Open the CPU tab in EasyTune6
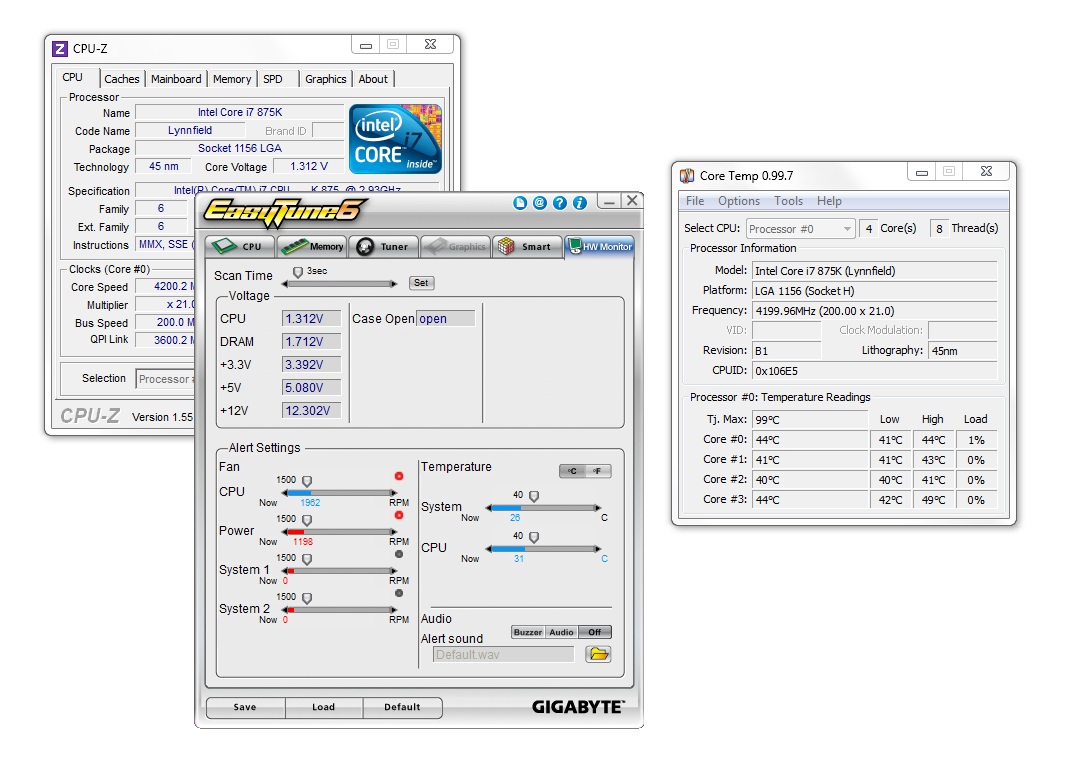 pos(240,247)
